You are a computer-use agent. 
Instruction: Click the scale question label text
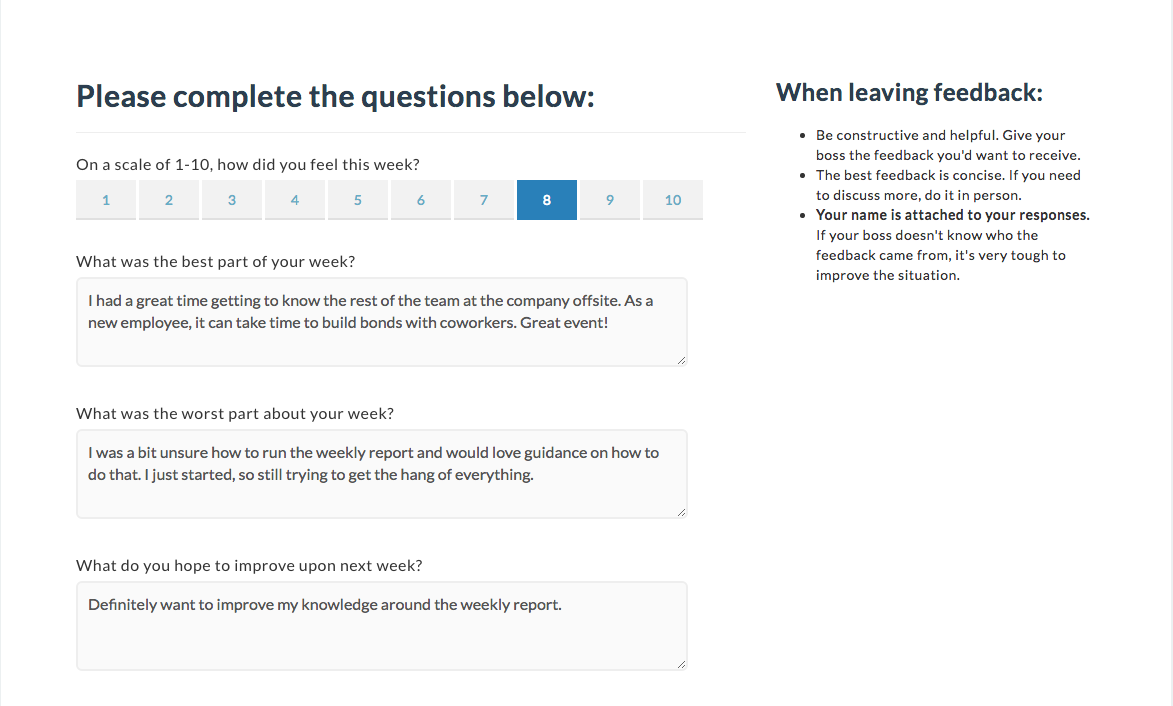[247, 164]
